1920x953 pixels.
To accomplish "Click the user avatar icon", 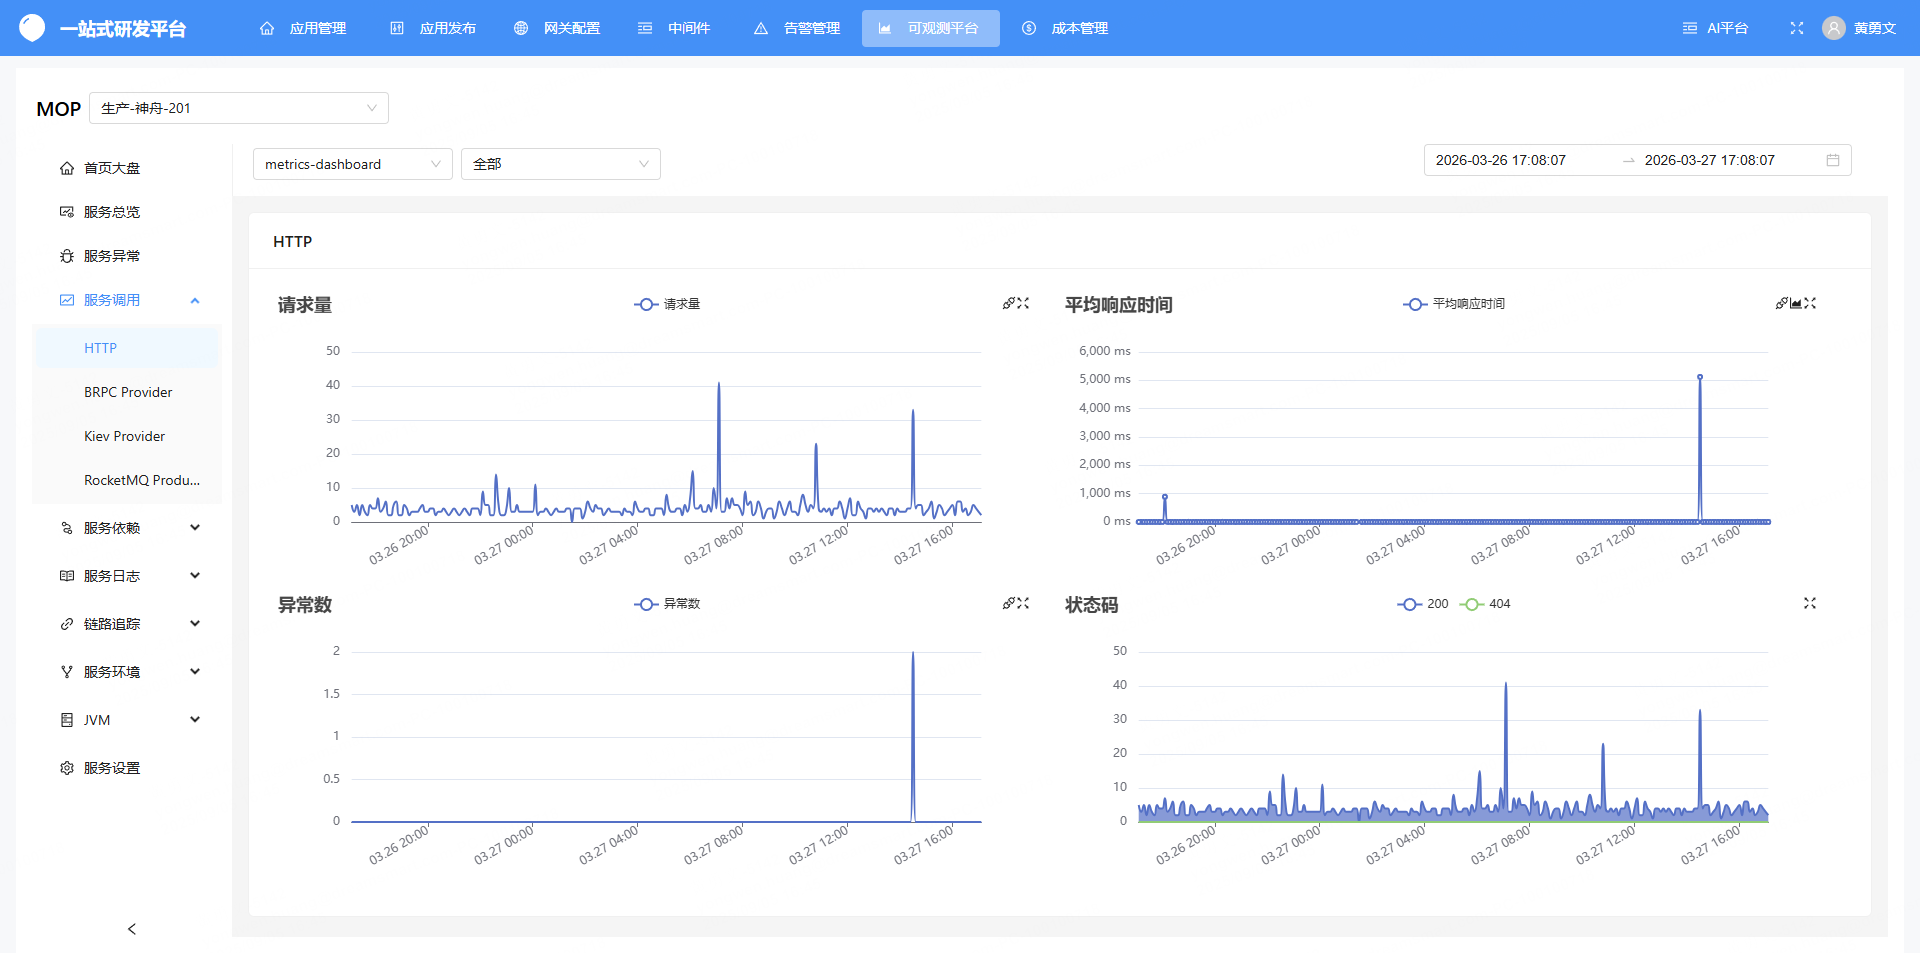I will tap(1833, 28).
